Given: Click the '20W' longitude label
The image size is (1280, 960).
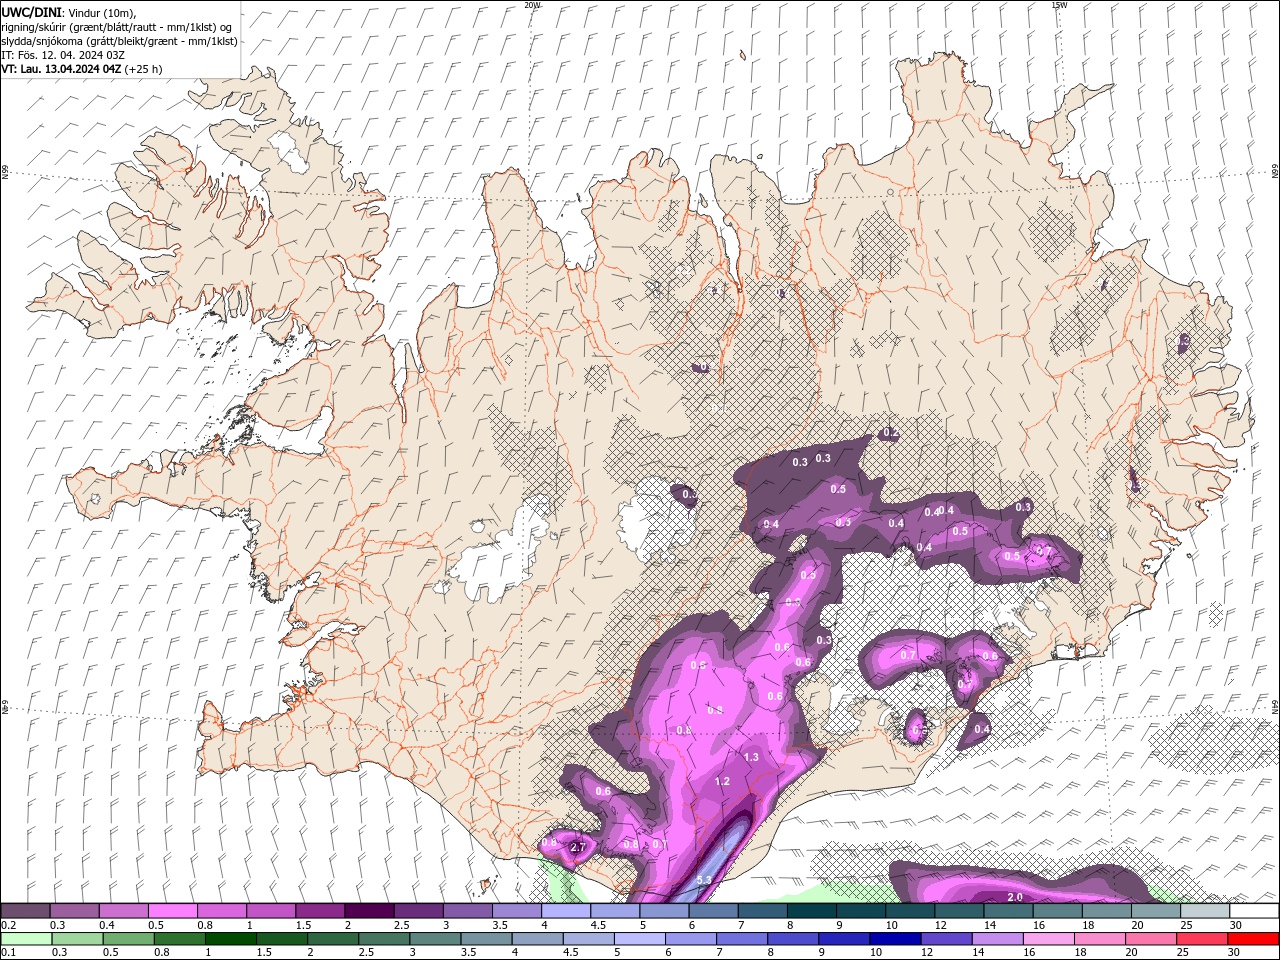Looking at the screenshot, I should pos(532,5).
